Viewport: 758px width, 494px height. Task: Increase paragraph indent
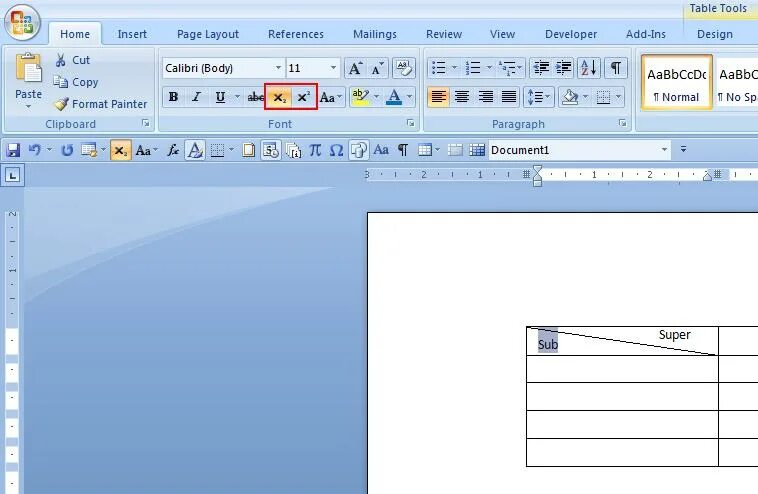(563, 68)
